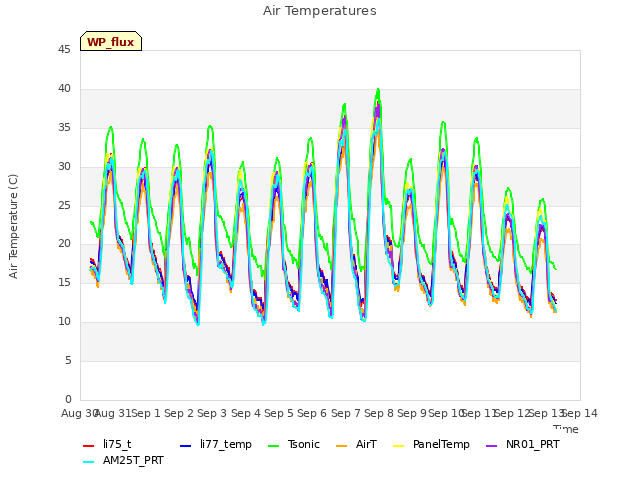Click the Tsonic peak on Sep 7
This screenshot has height=480, width=640.
click(x=345, y=104)
